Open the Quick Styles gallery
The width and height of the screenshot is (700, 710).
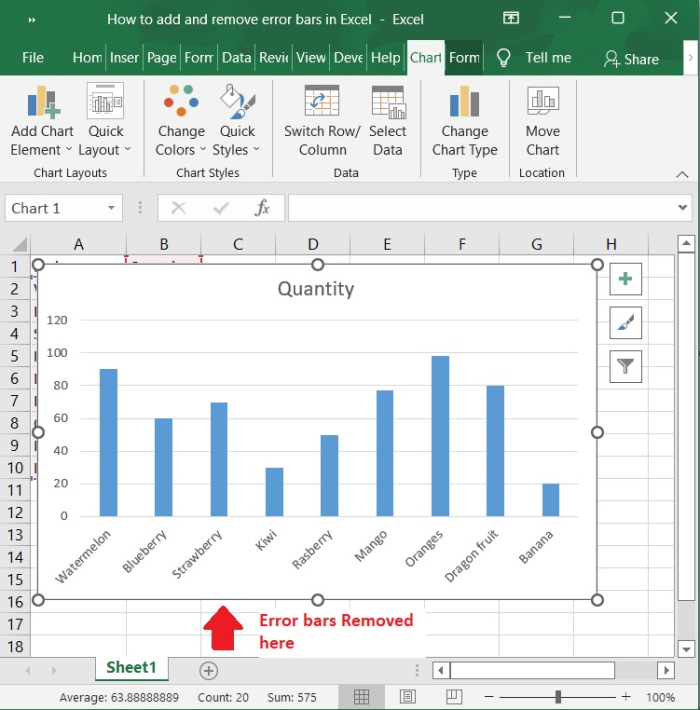pyautogui.click(x=236, y=120)
